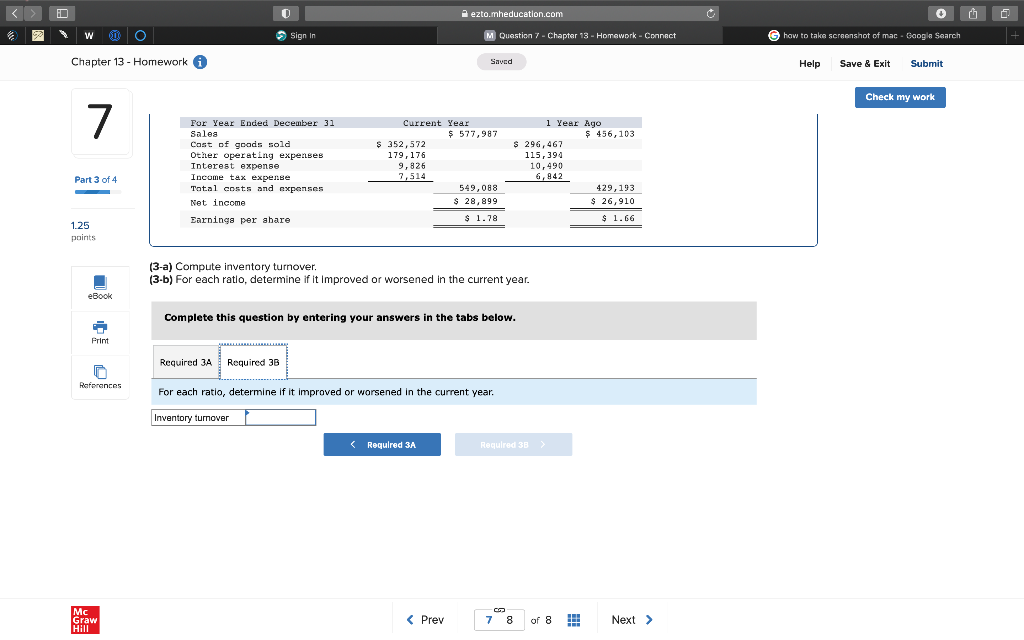Open the Safari downloads icon
1024x640 pixels.
point(940,13)
